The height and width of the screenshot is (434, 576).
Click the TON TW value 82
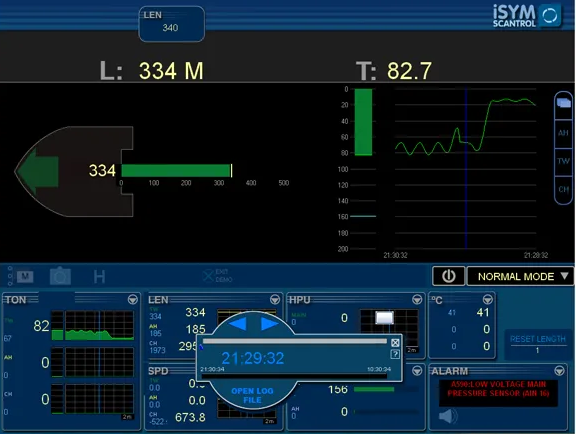(x=41, y=326)
